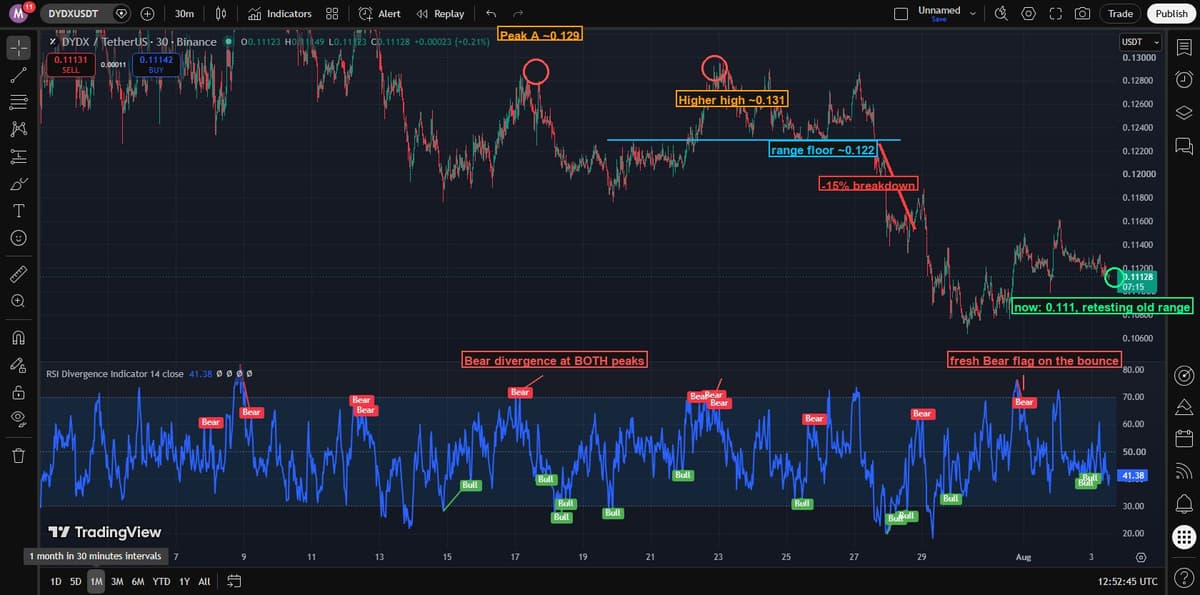Select the 1D time range
Viewport: 1200px width, 595px height.
pyautogui.click(x=56, y=581)
